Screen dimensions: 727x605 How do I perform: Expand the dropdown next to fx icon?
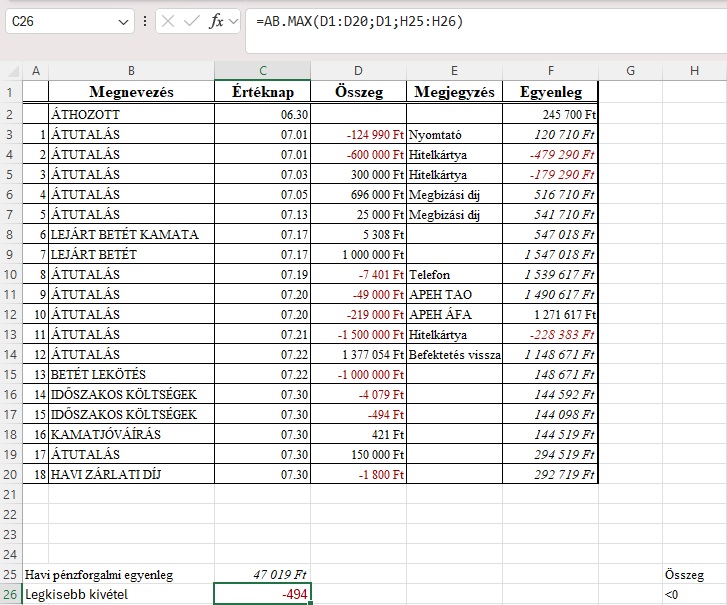(234, 21)
